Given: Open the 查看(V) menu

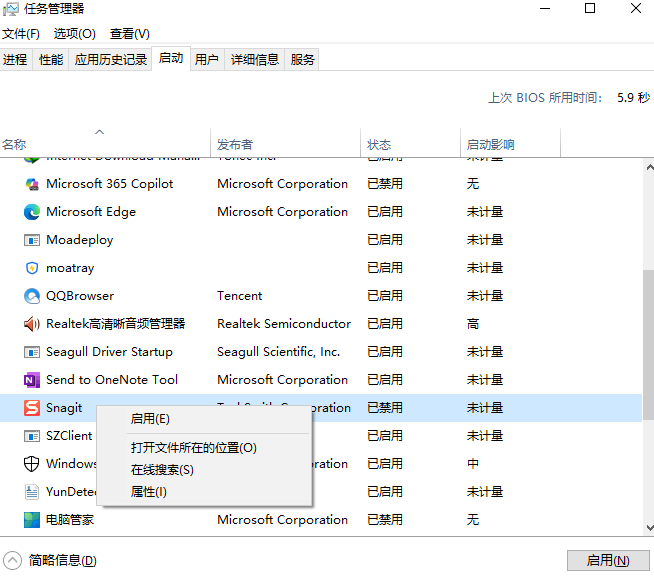Looking at the screenshot, I should tap(130, 33).
